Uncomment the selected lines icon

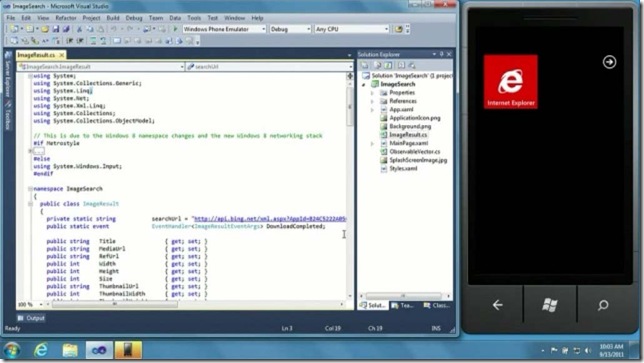tap(103, 41)
